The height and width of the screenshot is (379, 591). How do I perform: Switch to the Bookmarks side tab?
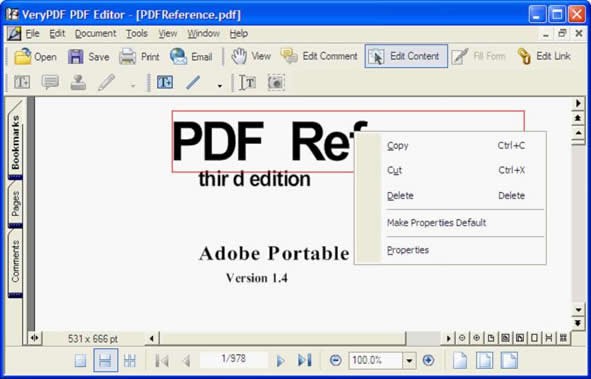[15, 142]
